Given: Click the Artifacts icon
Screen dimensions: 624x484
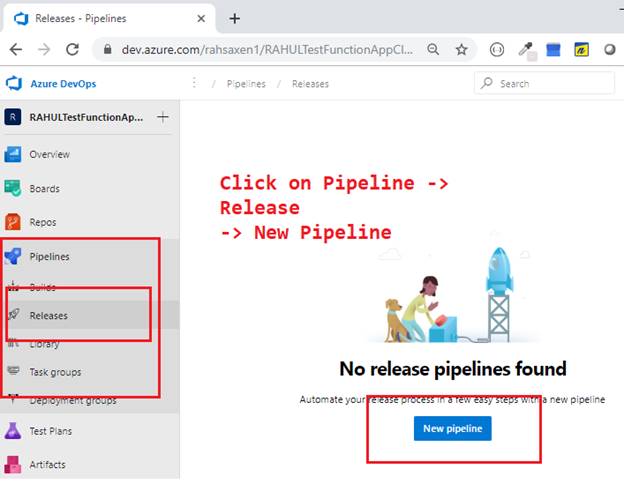Looking at the screenshot, I should 12,464.
